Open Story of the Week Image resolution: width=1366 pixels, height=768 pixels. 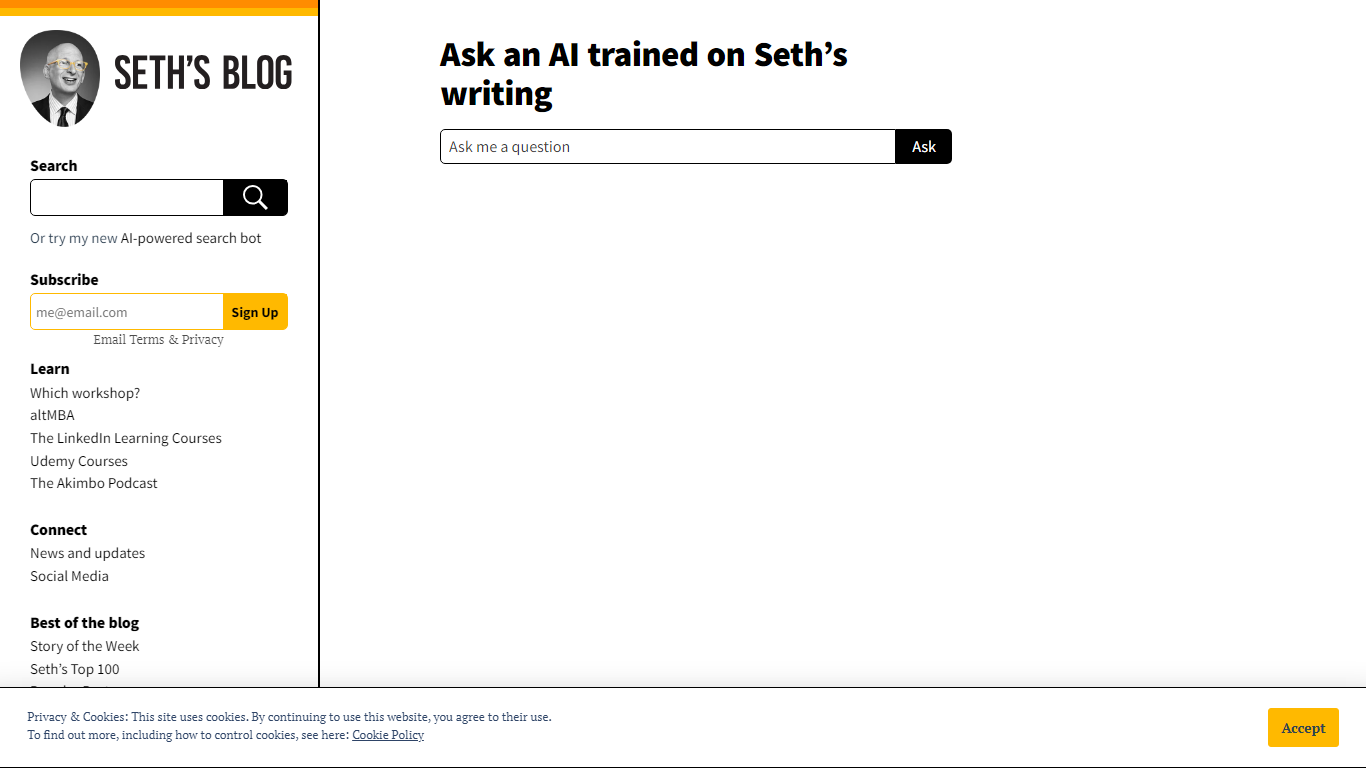pyautogui.click(x=85, y=646)
